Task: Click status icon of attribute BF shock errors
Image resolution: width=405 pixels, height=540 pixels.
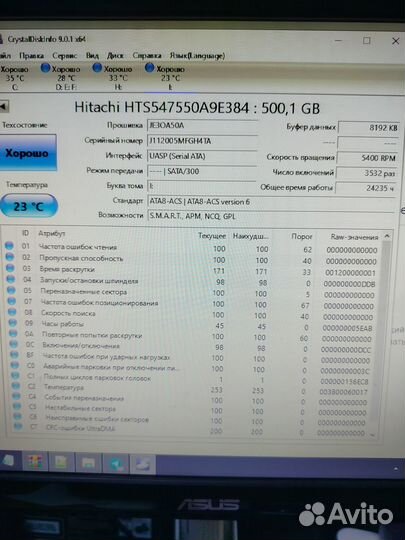Action: (14, 355)
